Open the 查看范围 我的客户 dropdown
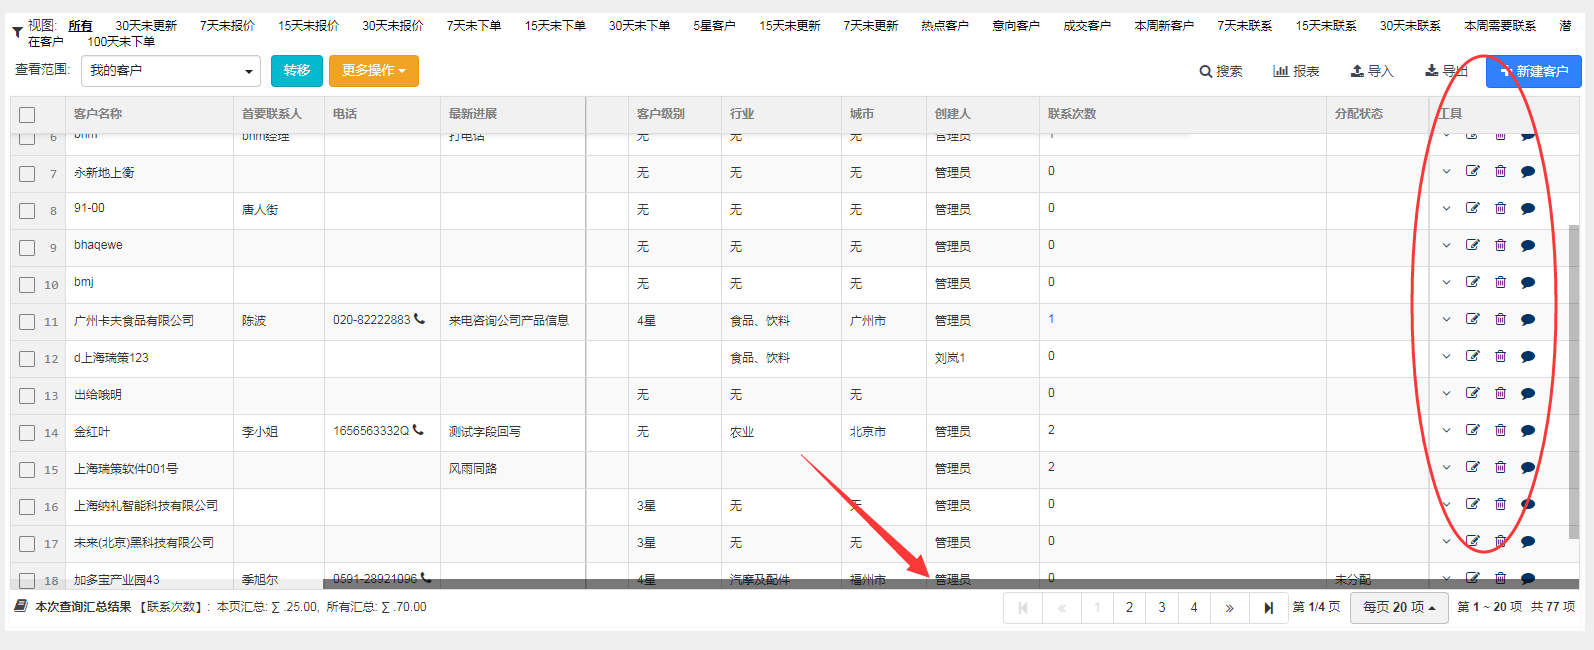This screenshot has width=1594, height=650. point(171,71)
